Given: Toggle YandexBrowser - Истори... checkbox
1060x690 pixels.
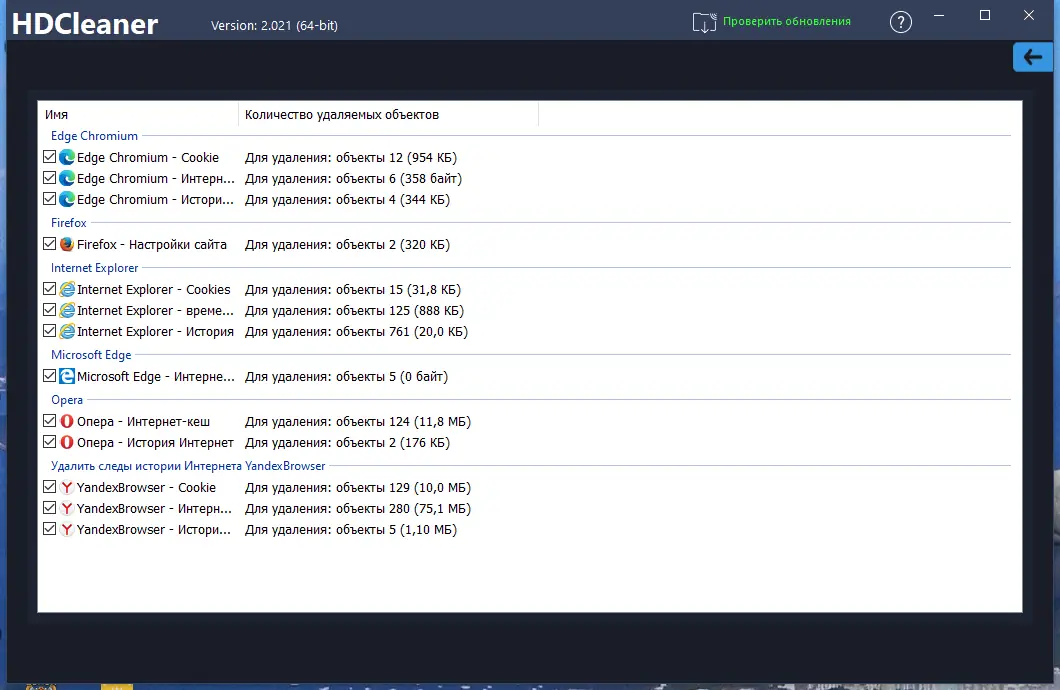Looking at the screenshot, I should tap(49, 528).
